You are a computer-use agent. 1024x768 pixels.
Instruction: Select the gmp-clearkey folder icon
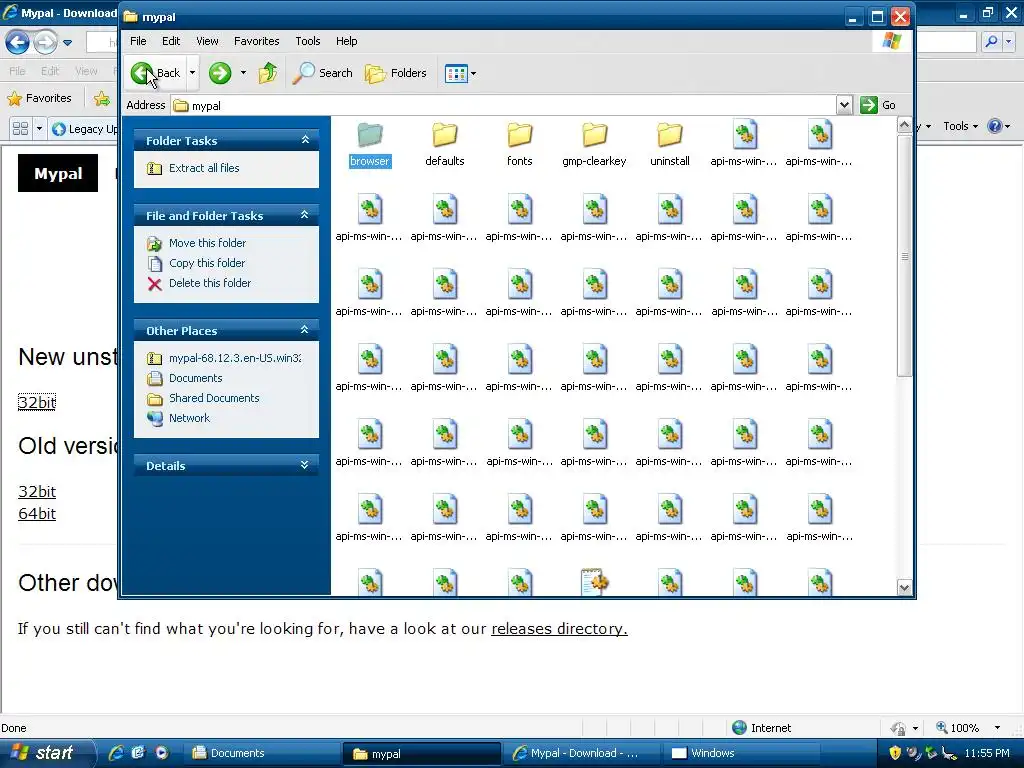pos(594,136)
